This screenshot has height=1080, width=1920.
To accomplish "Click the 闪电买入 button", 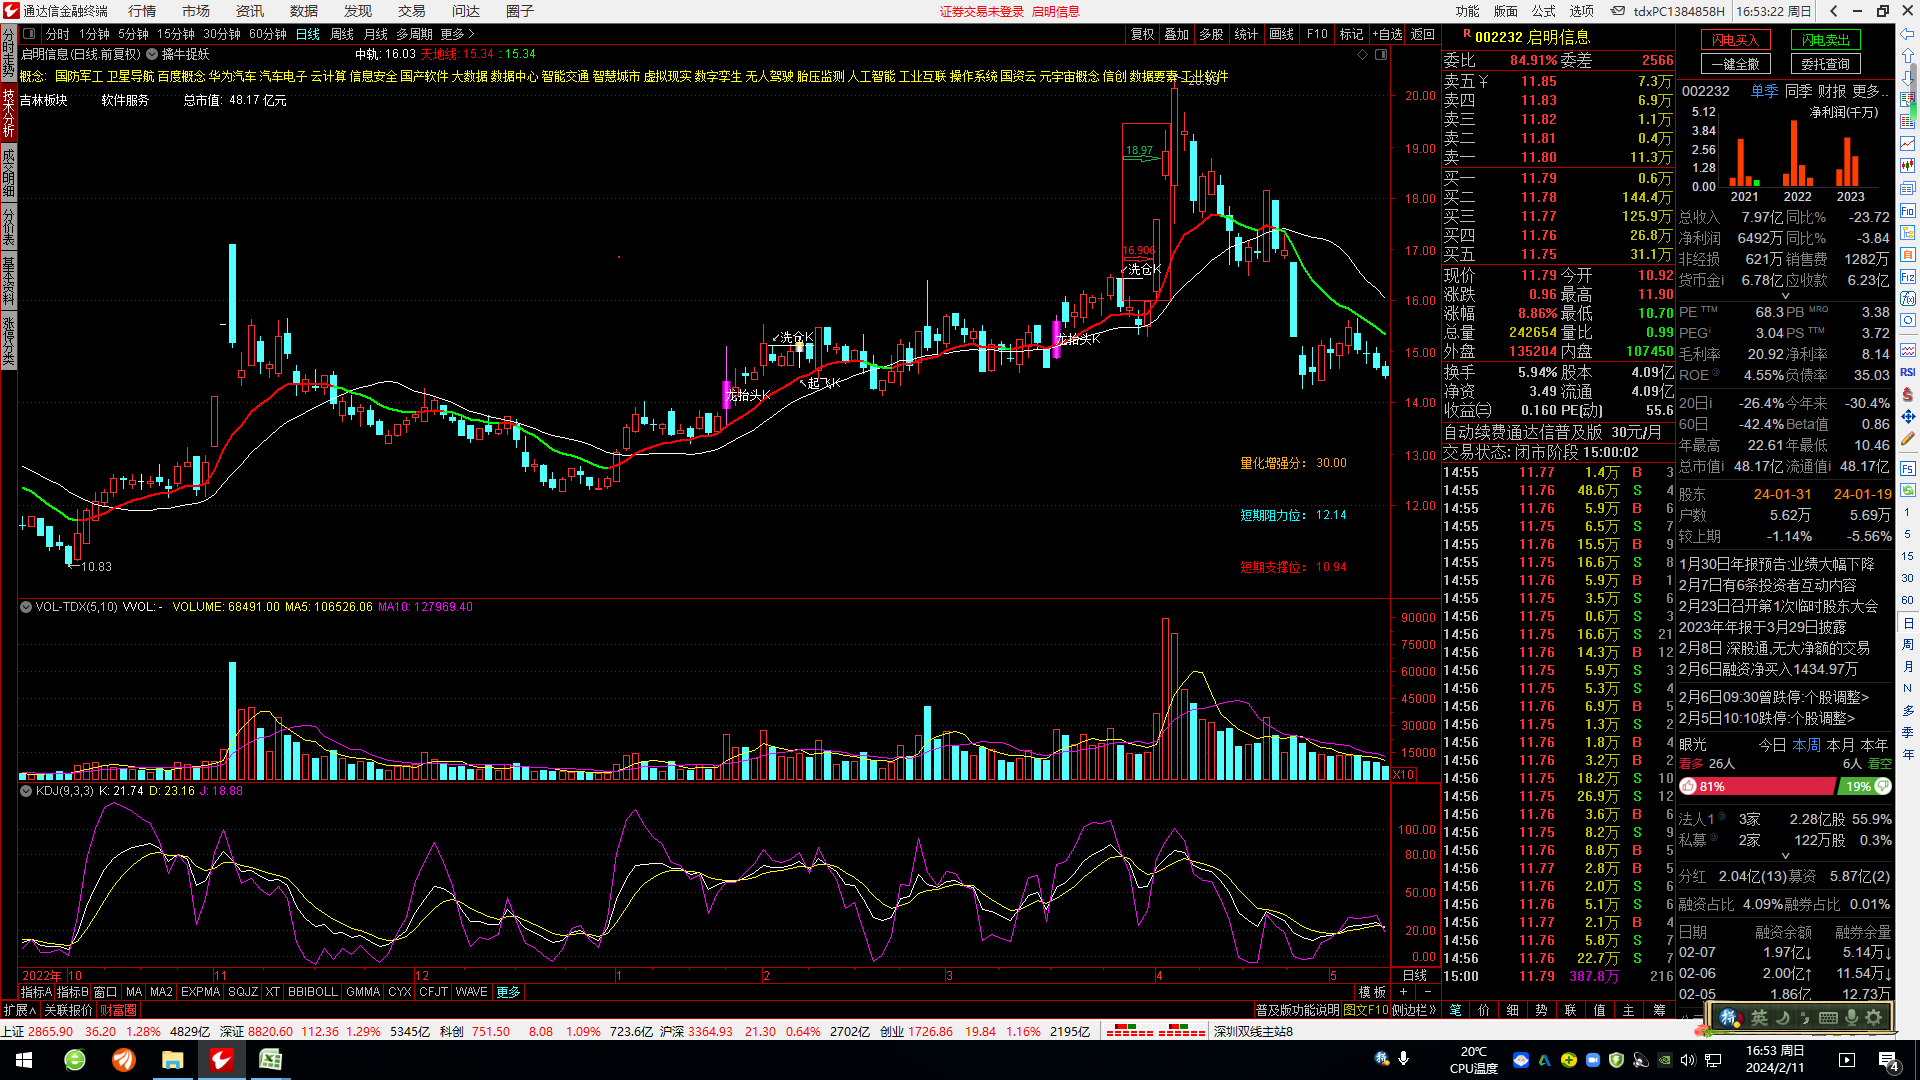I will pos(1735,40).
